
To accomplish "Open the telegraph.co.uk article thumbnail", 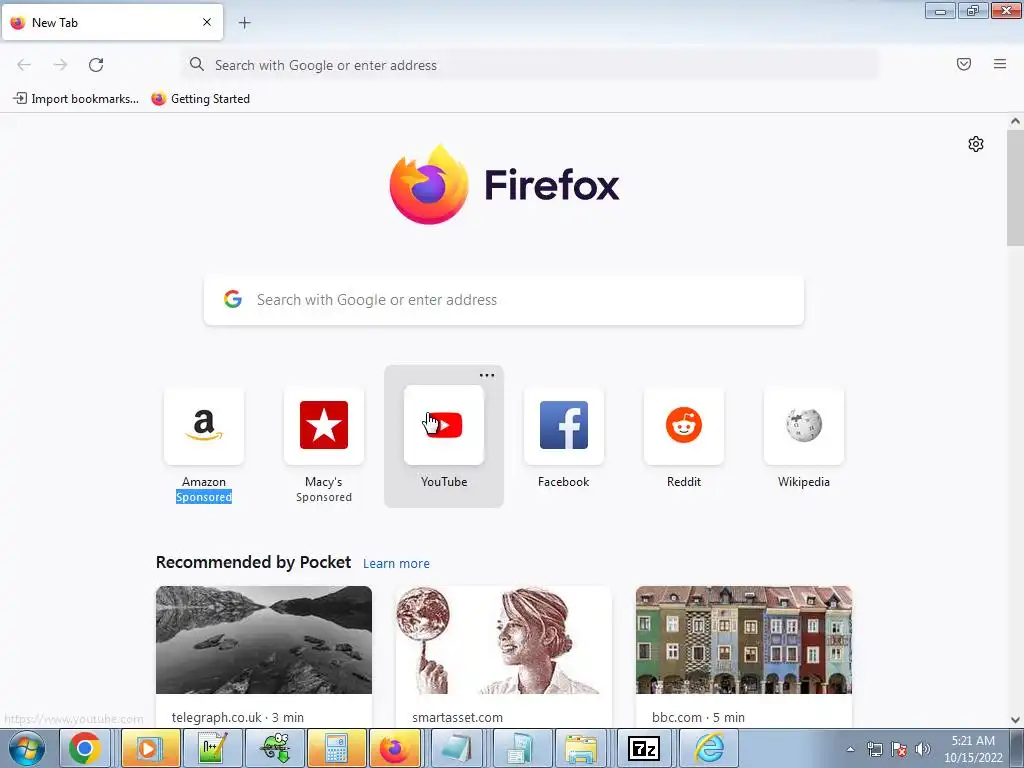I will [x=264, y=640].
